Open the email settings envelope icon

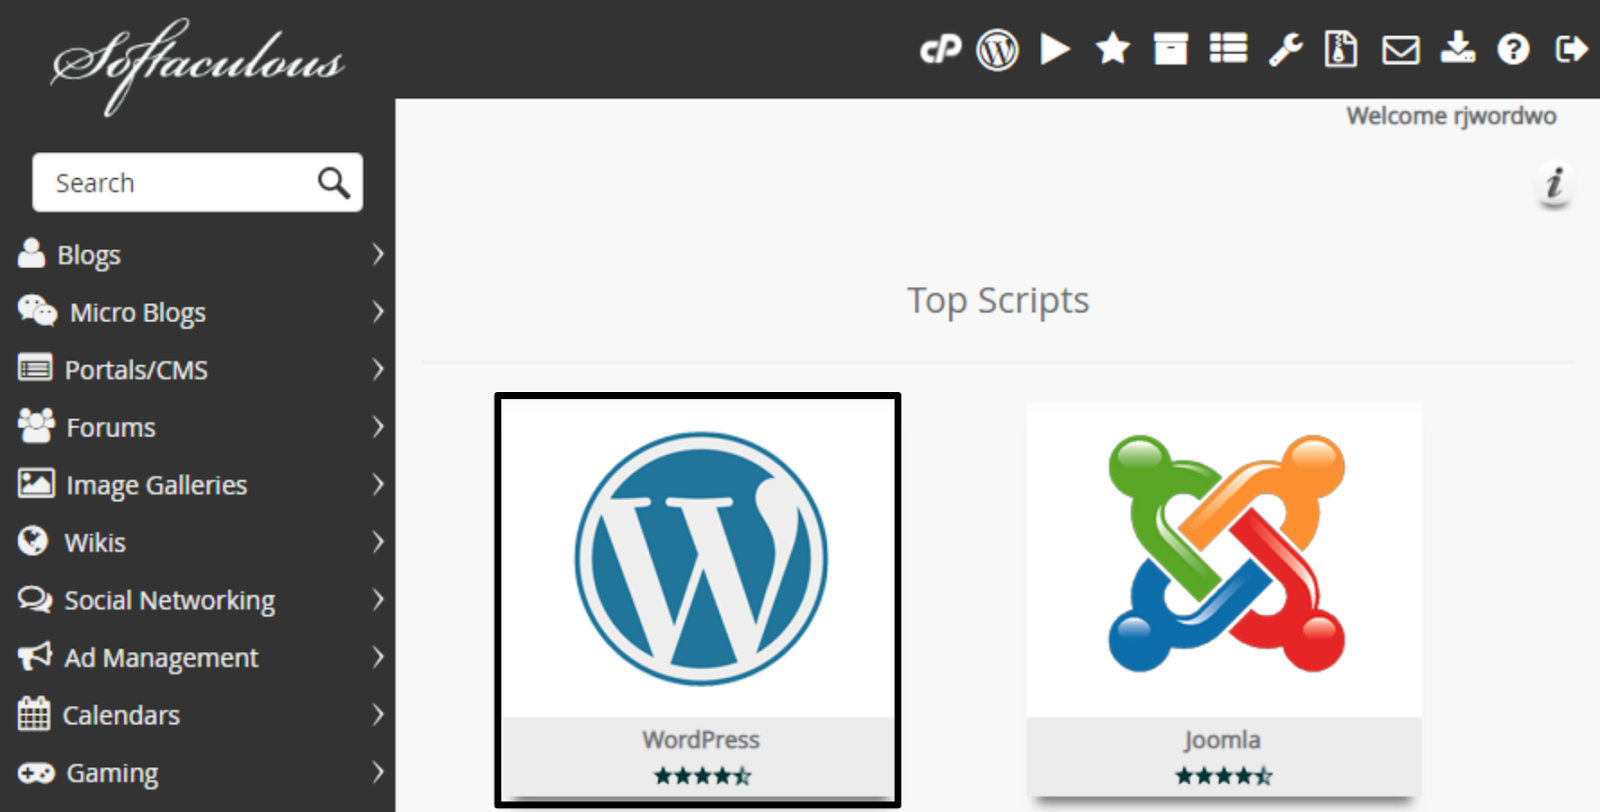pyautogui.click(x=1400, y=49)
